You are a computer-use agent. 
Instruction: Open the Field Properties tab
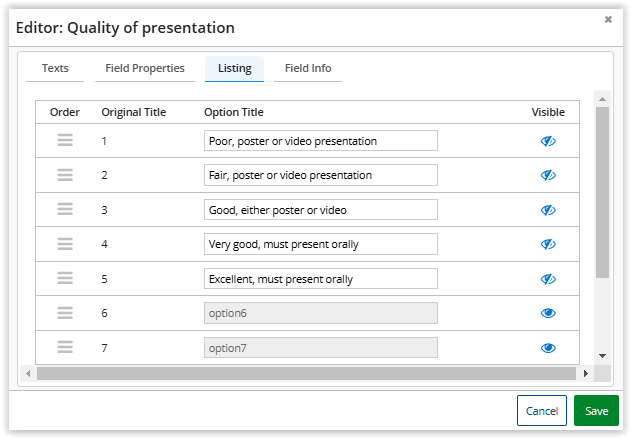click(x=145, y=68)
